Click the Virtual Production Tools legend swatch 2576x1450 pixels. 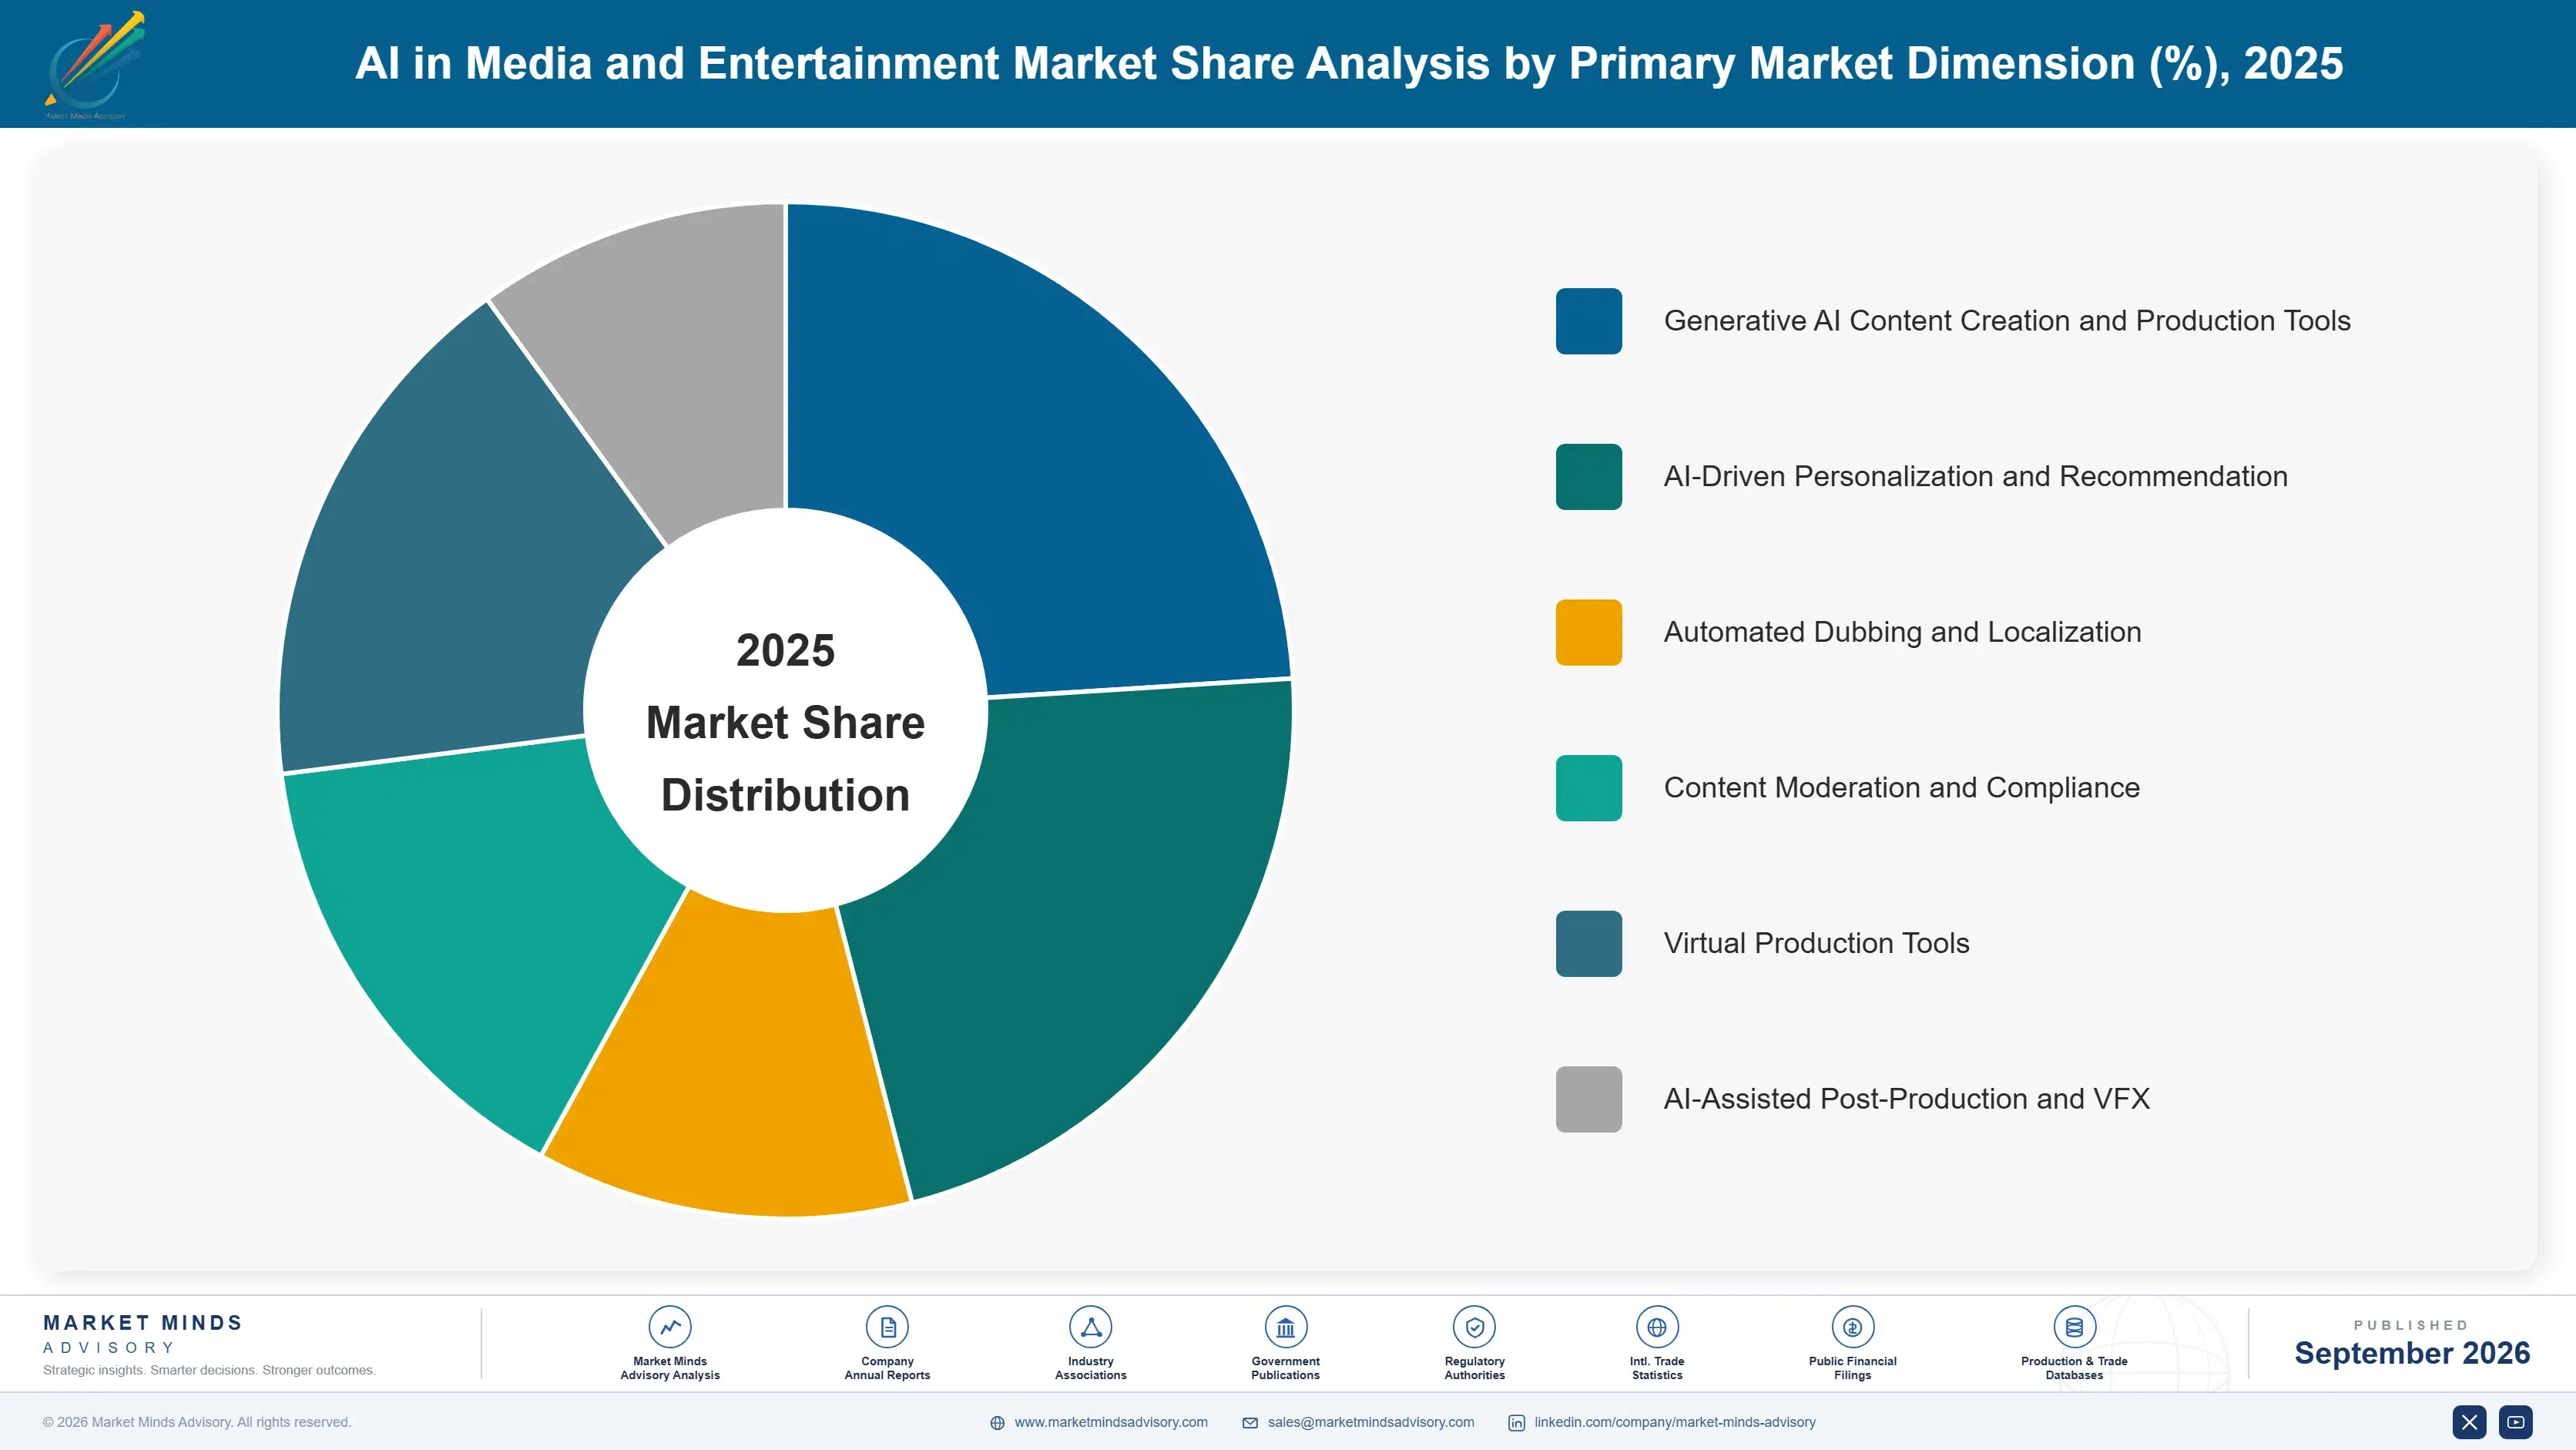click(1588, 943)
